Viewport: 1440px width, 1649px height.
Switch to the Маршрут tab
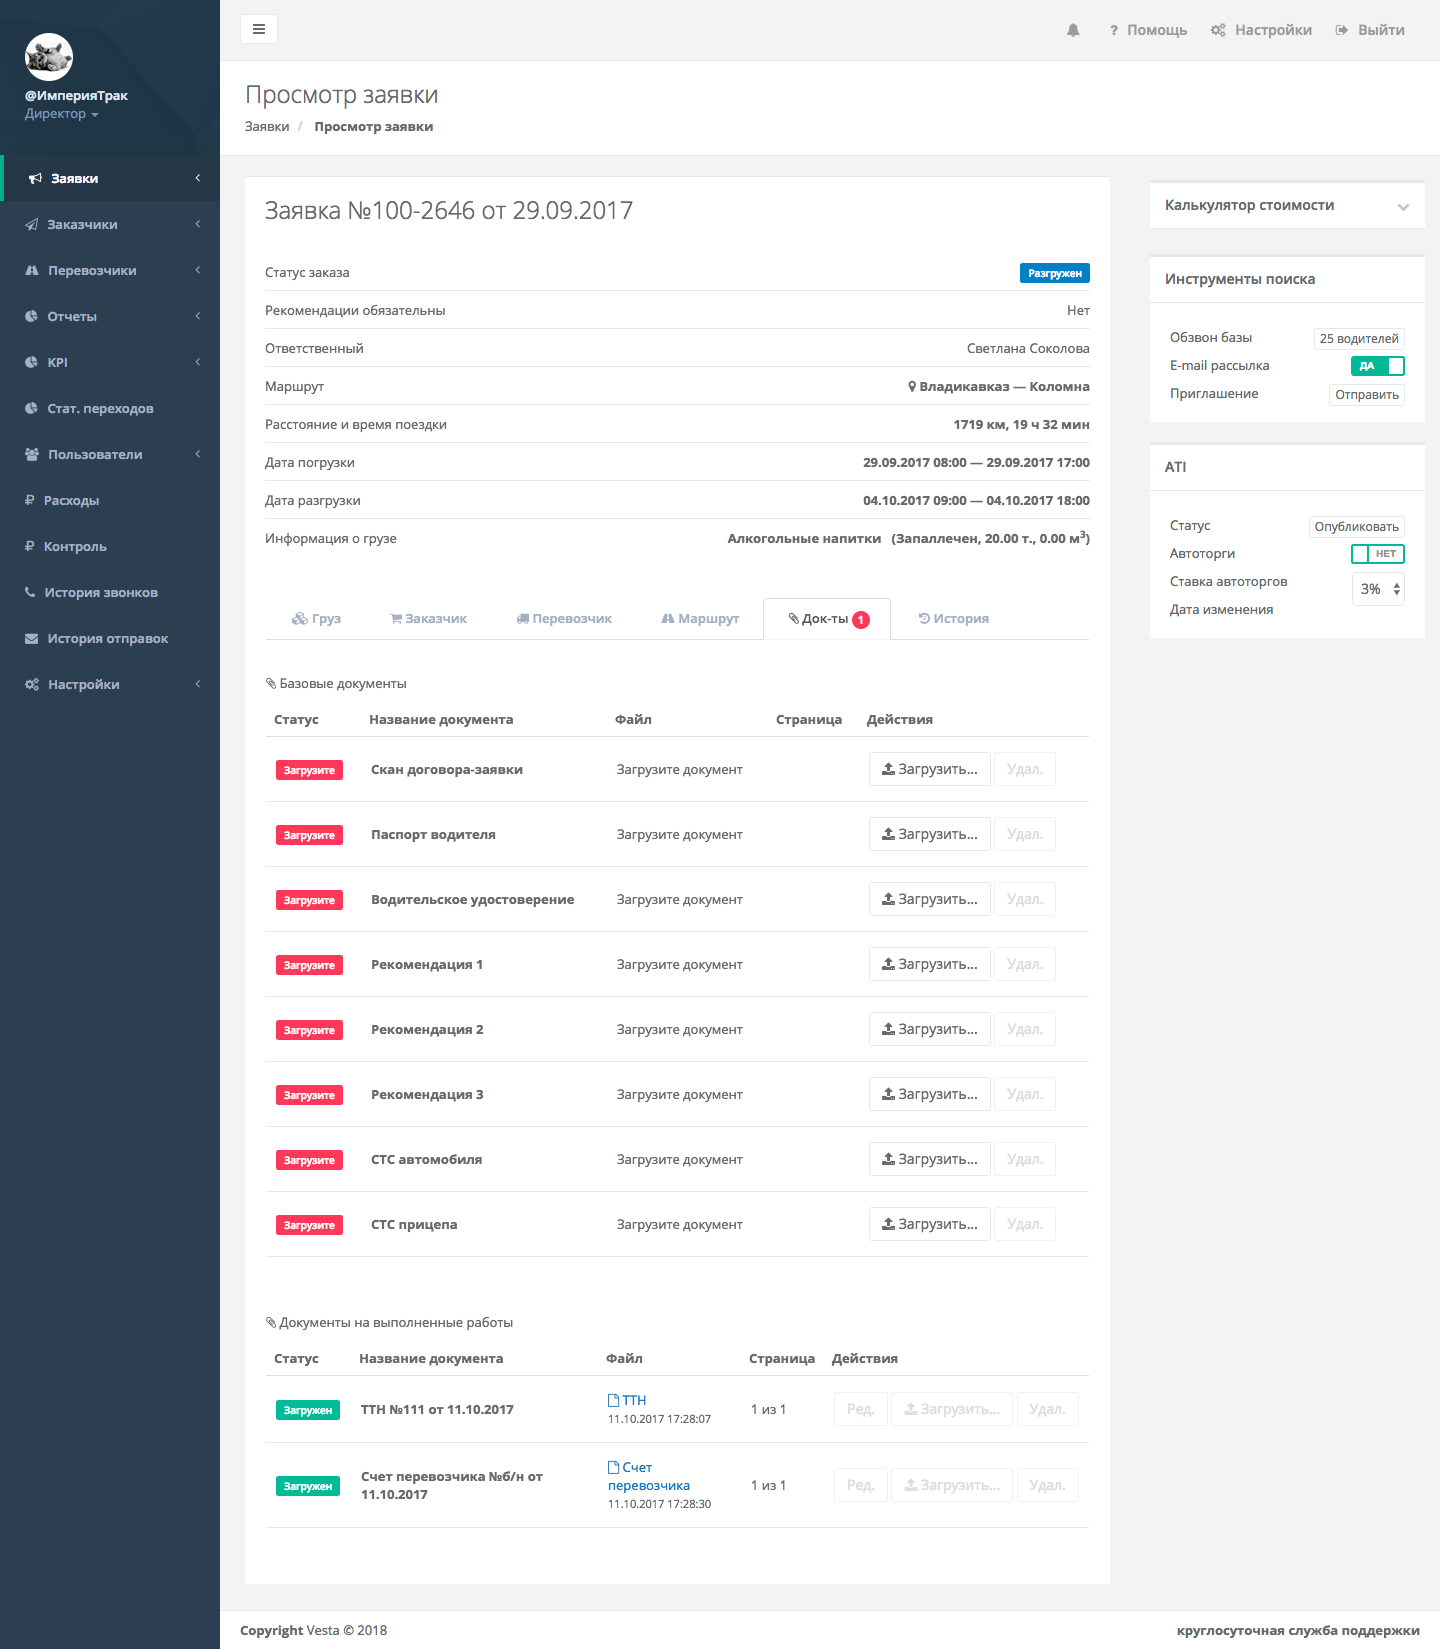[700, 619]
